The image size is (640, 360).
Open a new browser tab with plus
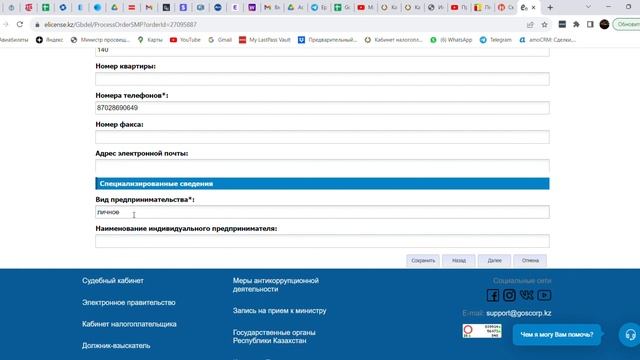[x=550, y=7]
